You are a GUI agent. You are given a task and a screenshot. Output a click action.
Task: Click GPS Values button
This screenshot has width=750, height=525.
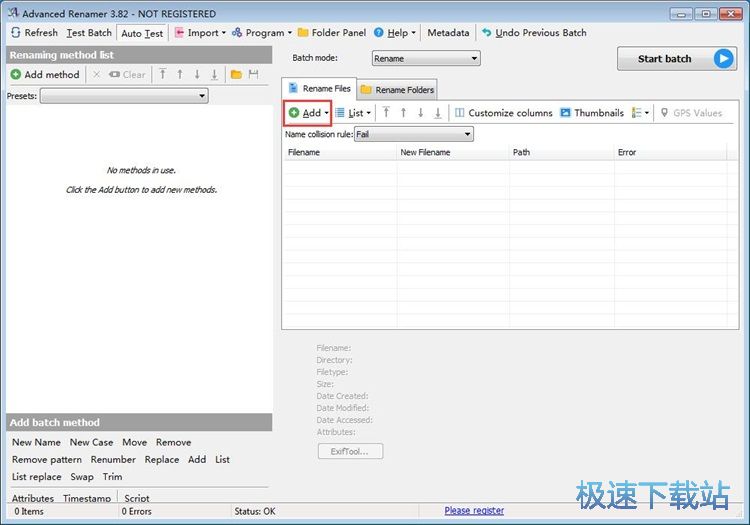pos(691,113)
